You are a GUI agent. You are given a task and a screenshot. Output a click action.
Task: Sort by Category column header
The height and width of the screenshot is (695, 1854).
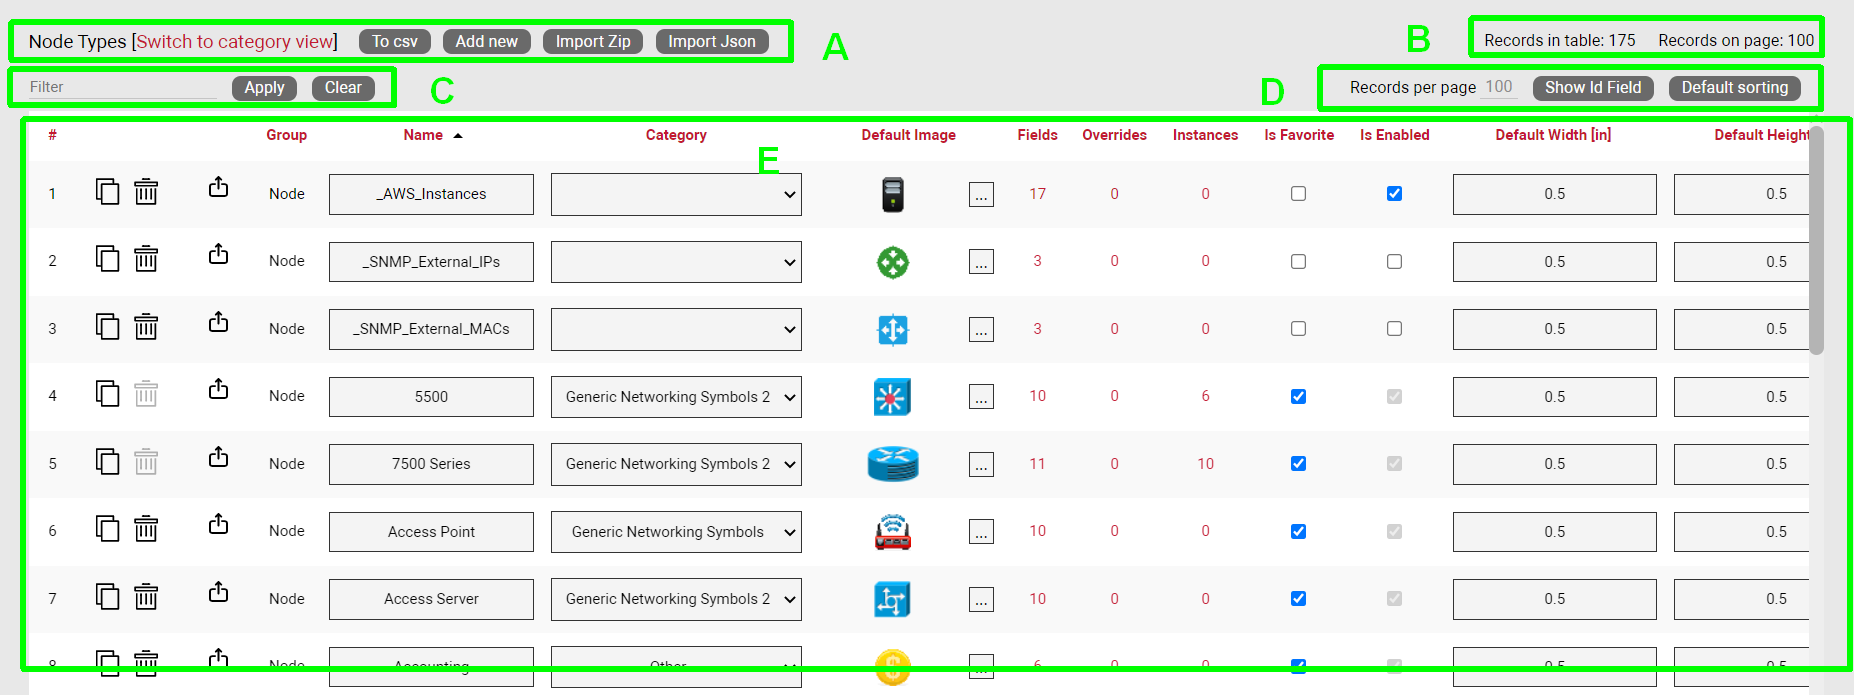(676, 135)
